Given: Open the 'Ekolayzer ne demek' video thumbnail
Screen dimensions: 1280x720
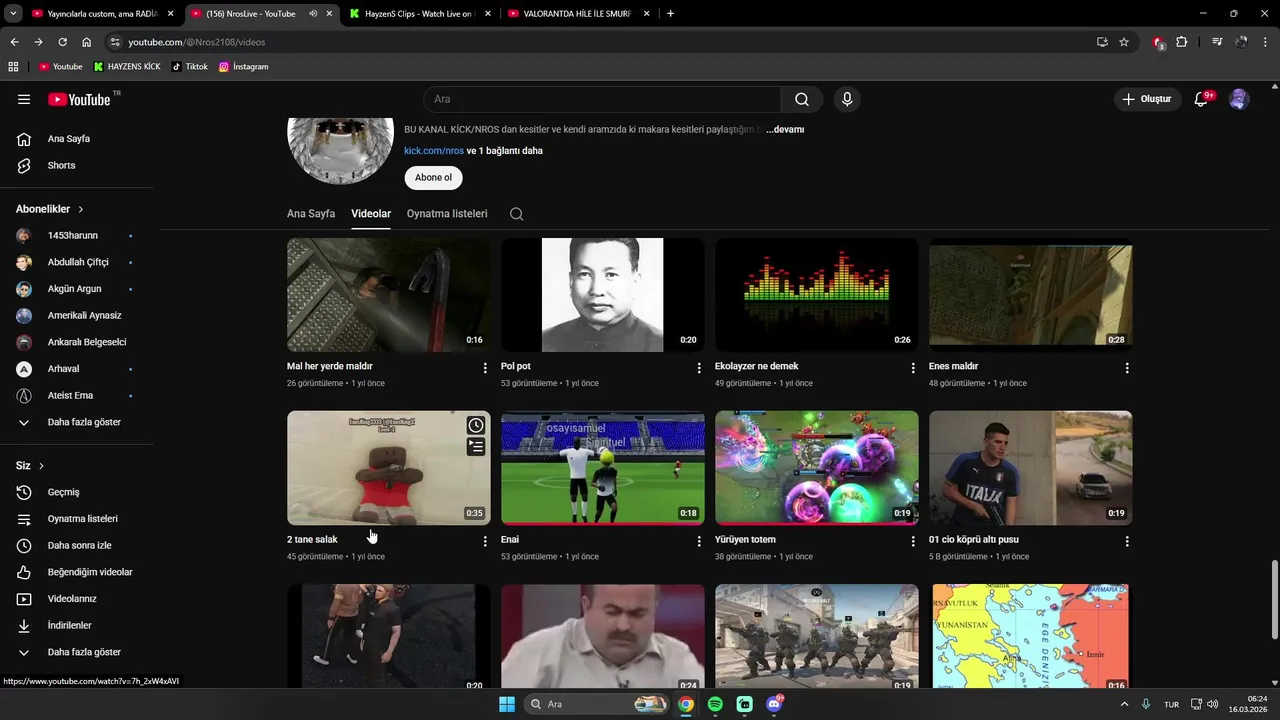Looking at the screenshot, I should tap(816, 295).
